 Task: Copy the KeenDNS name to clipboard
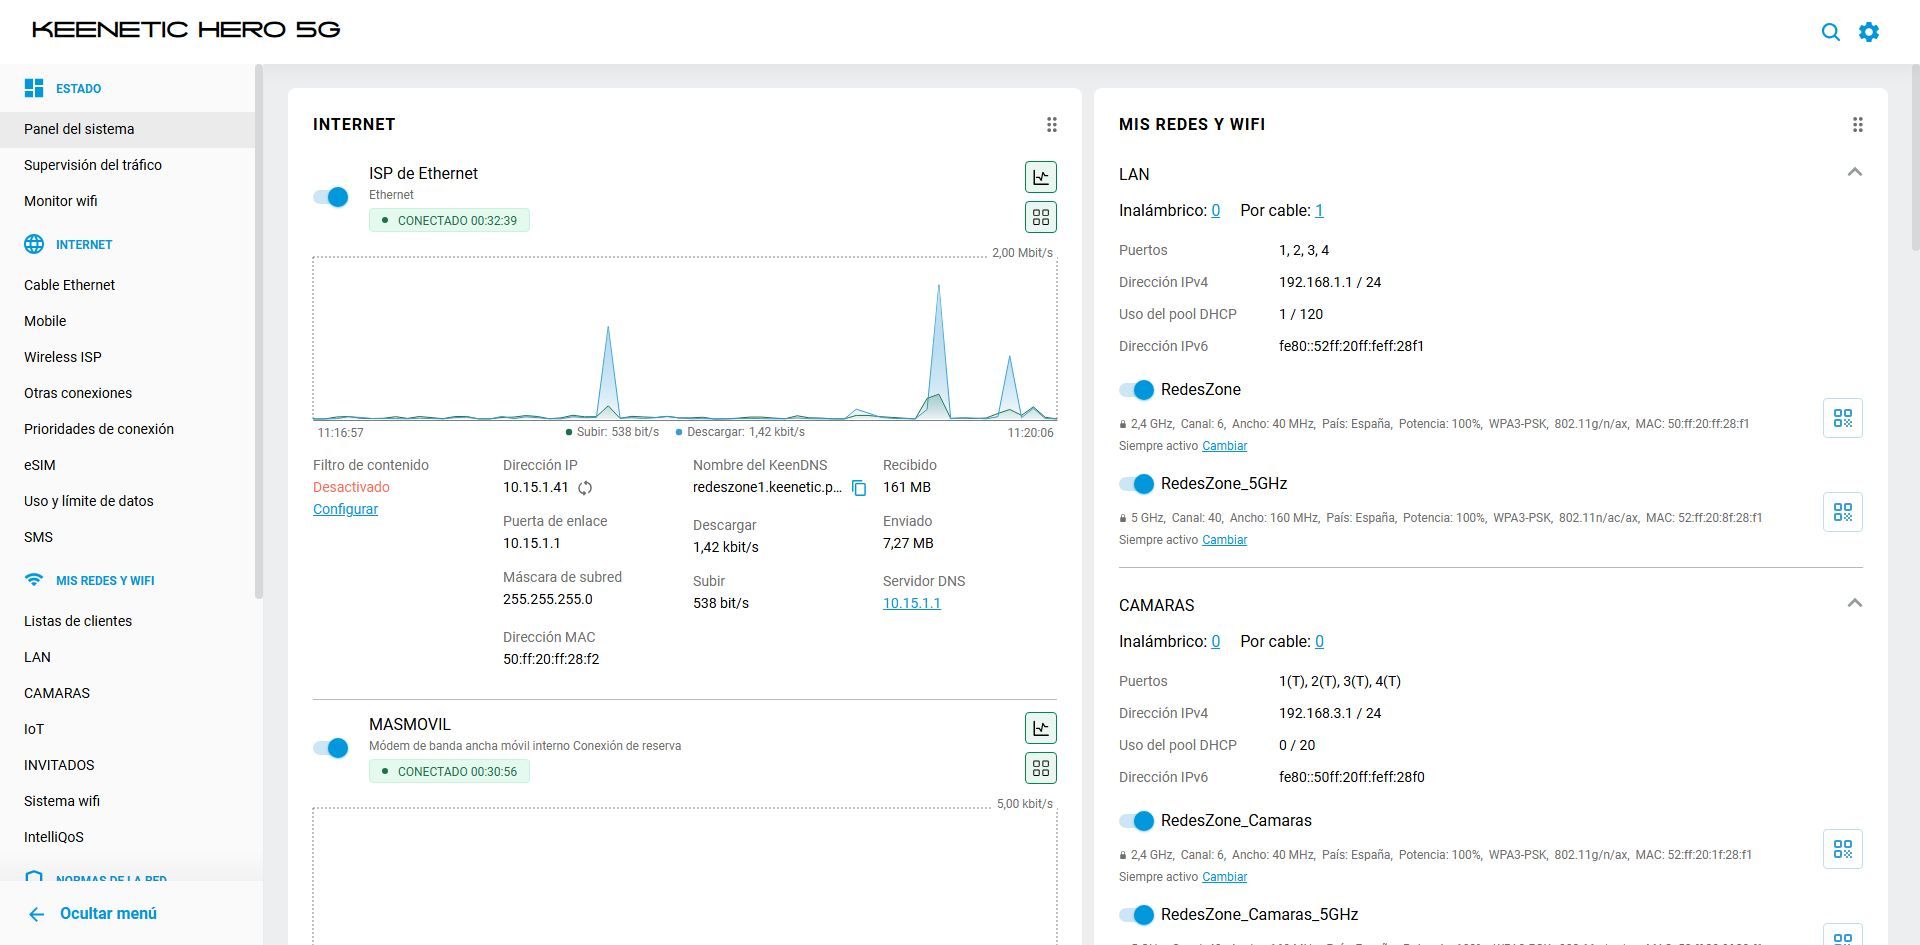858,488
